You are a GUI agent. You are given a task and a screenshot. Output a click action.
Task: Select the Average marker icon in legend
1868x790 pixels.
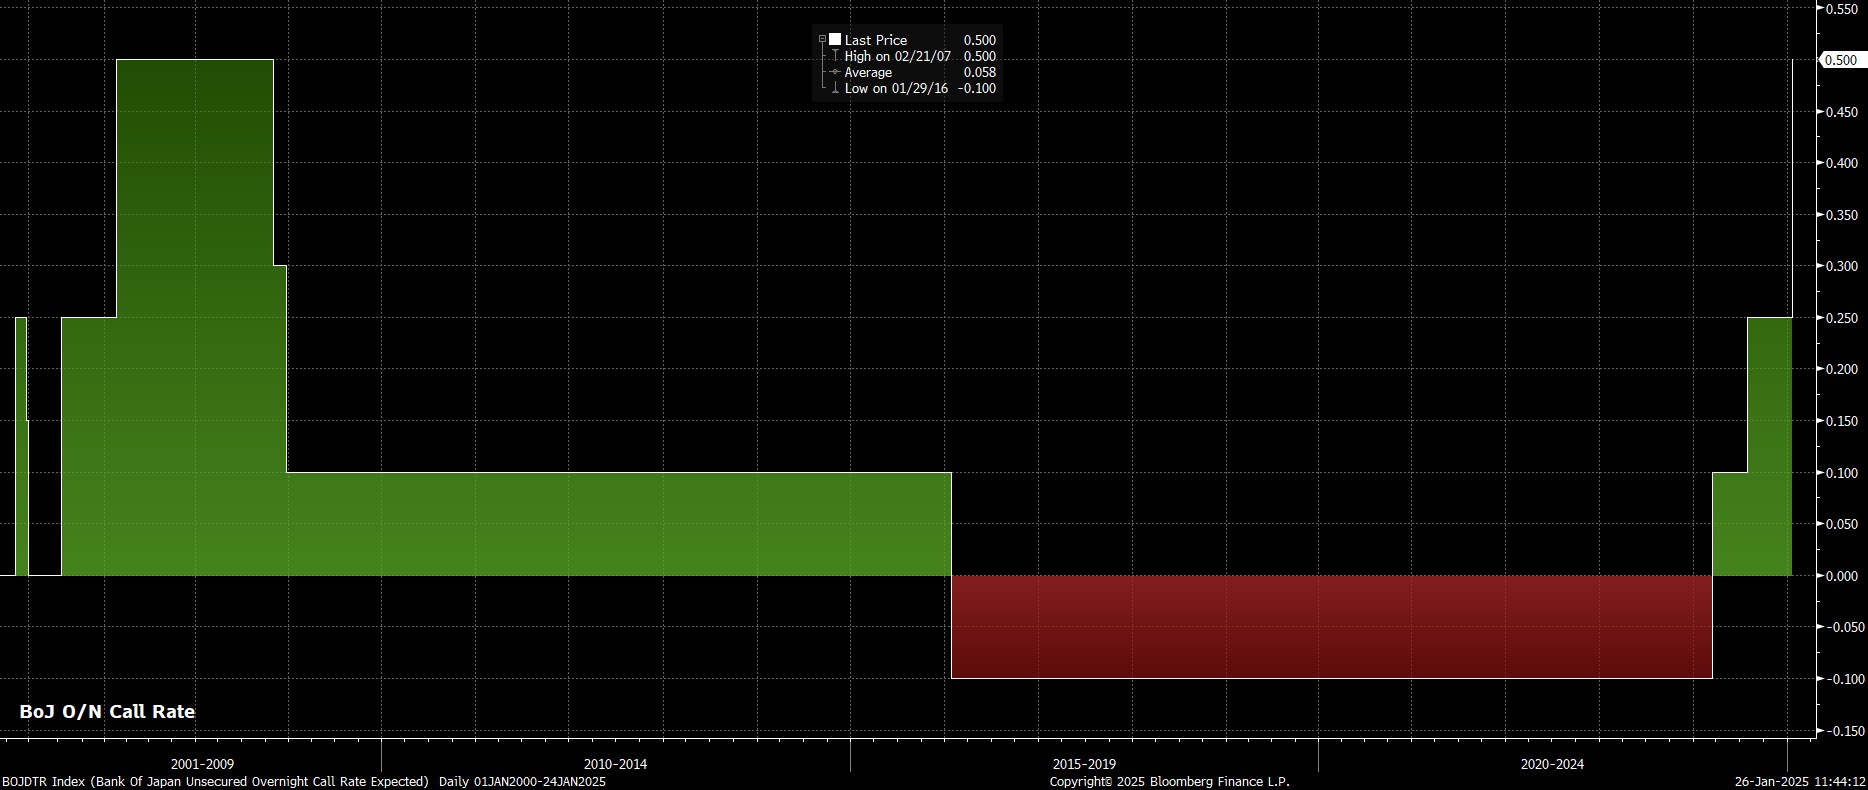pos(835,72)
